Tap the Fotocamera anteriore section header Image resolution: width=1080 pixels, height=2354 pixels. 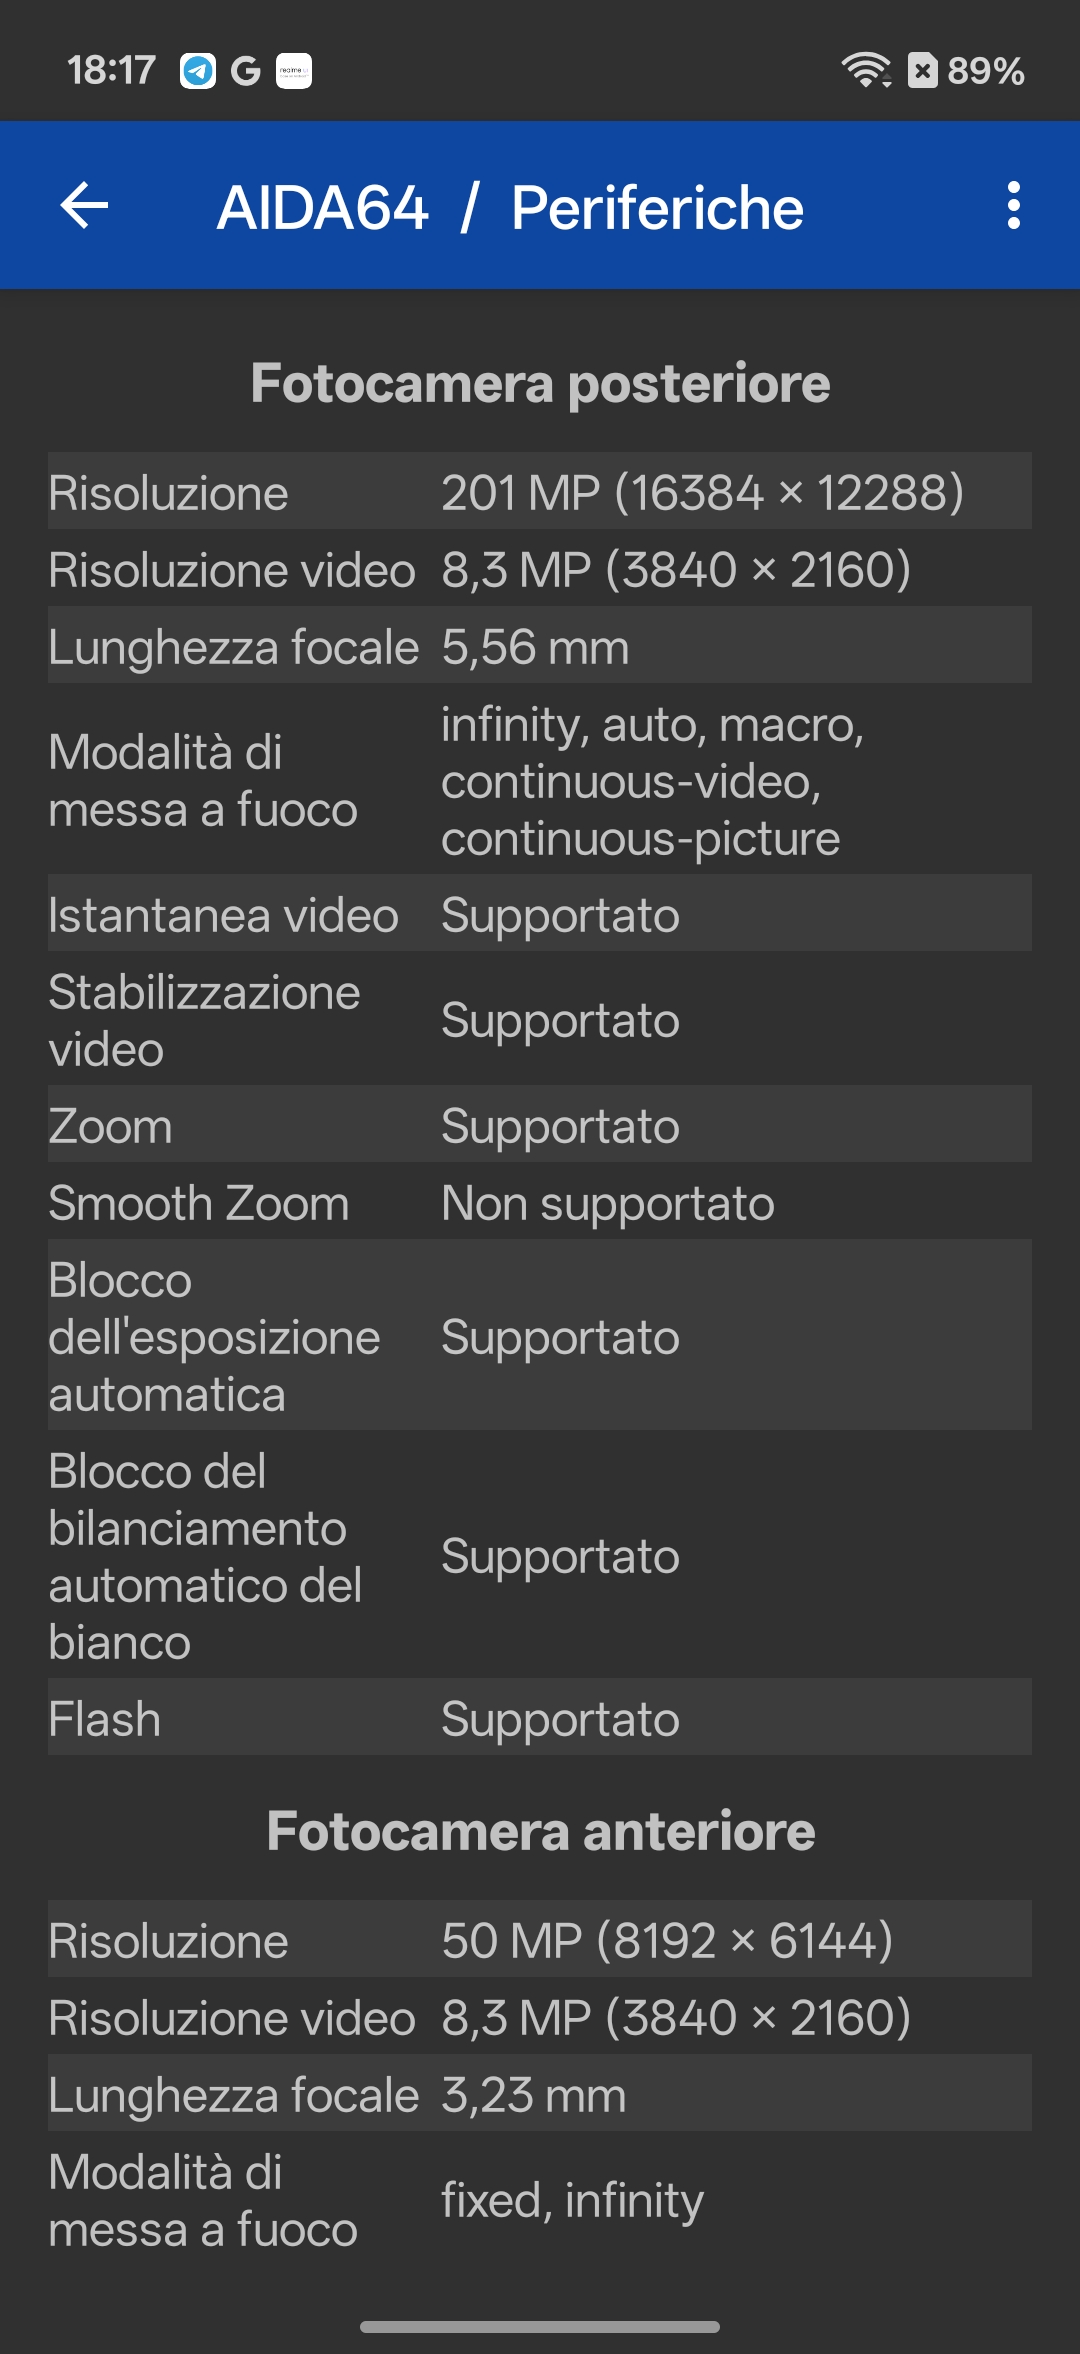coord(540,1831)
